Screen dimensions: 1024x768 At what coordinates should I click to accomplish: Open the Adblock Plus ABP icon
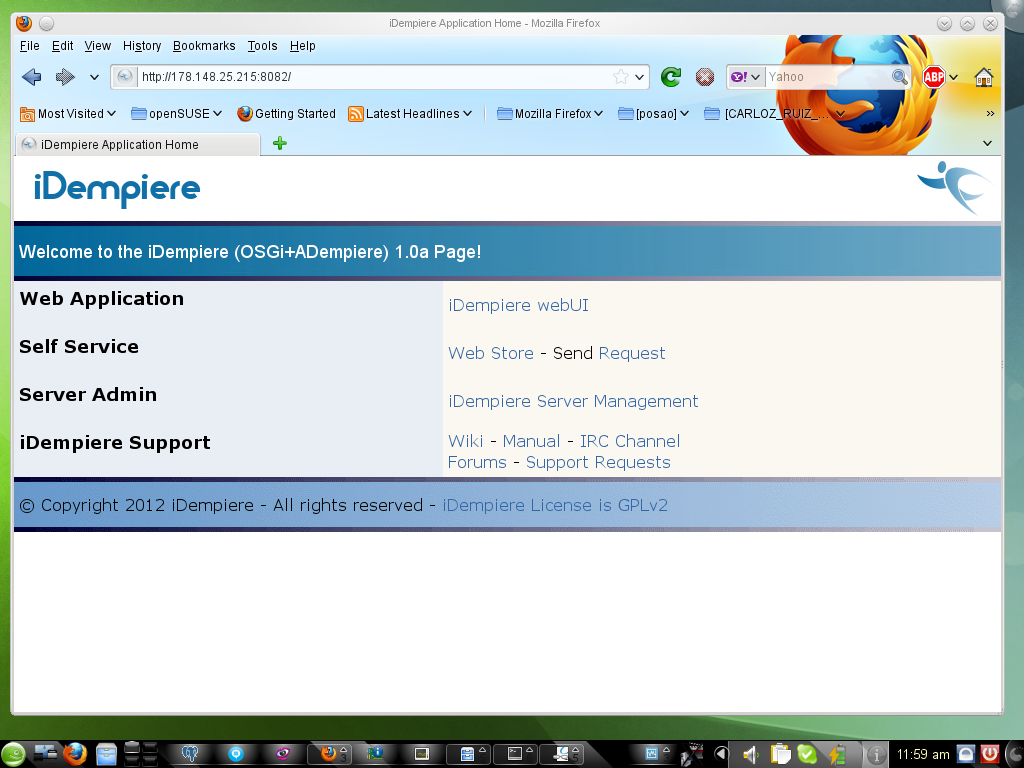click(933, 77)
